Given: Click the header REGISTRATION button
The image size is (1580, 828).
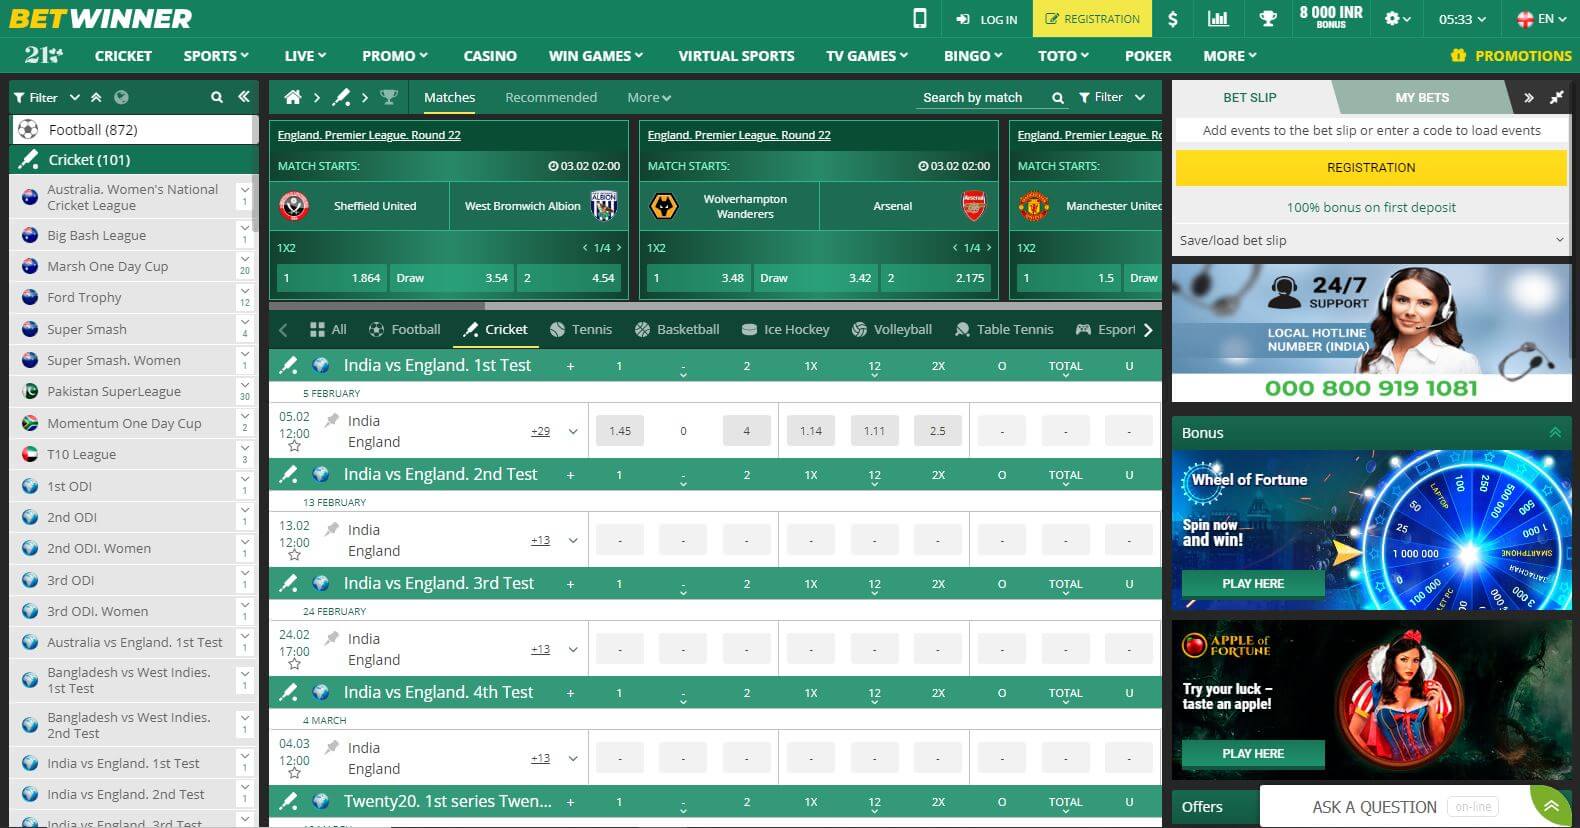Looking at the screenshot, I should [1092, 19].
